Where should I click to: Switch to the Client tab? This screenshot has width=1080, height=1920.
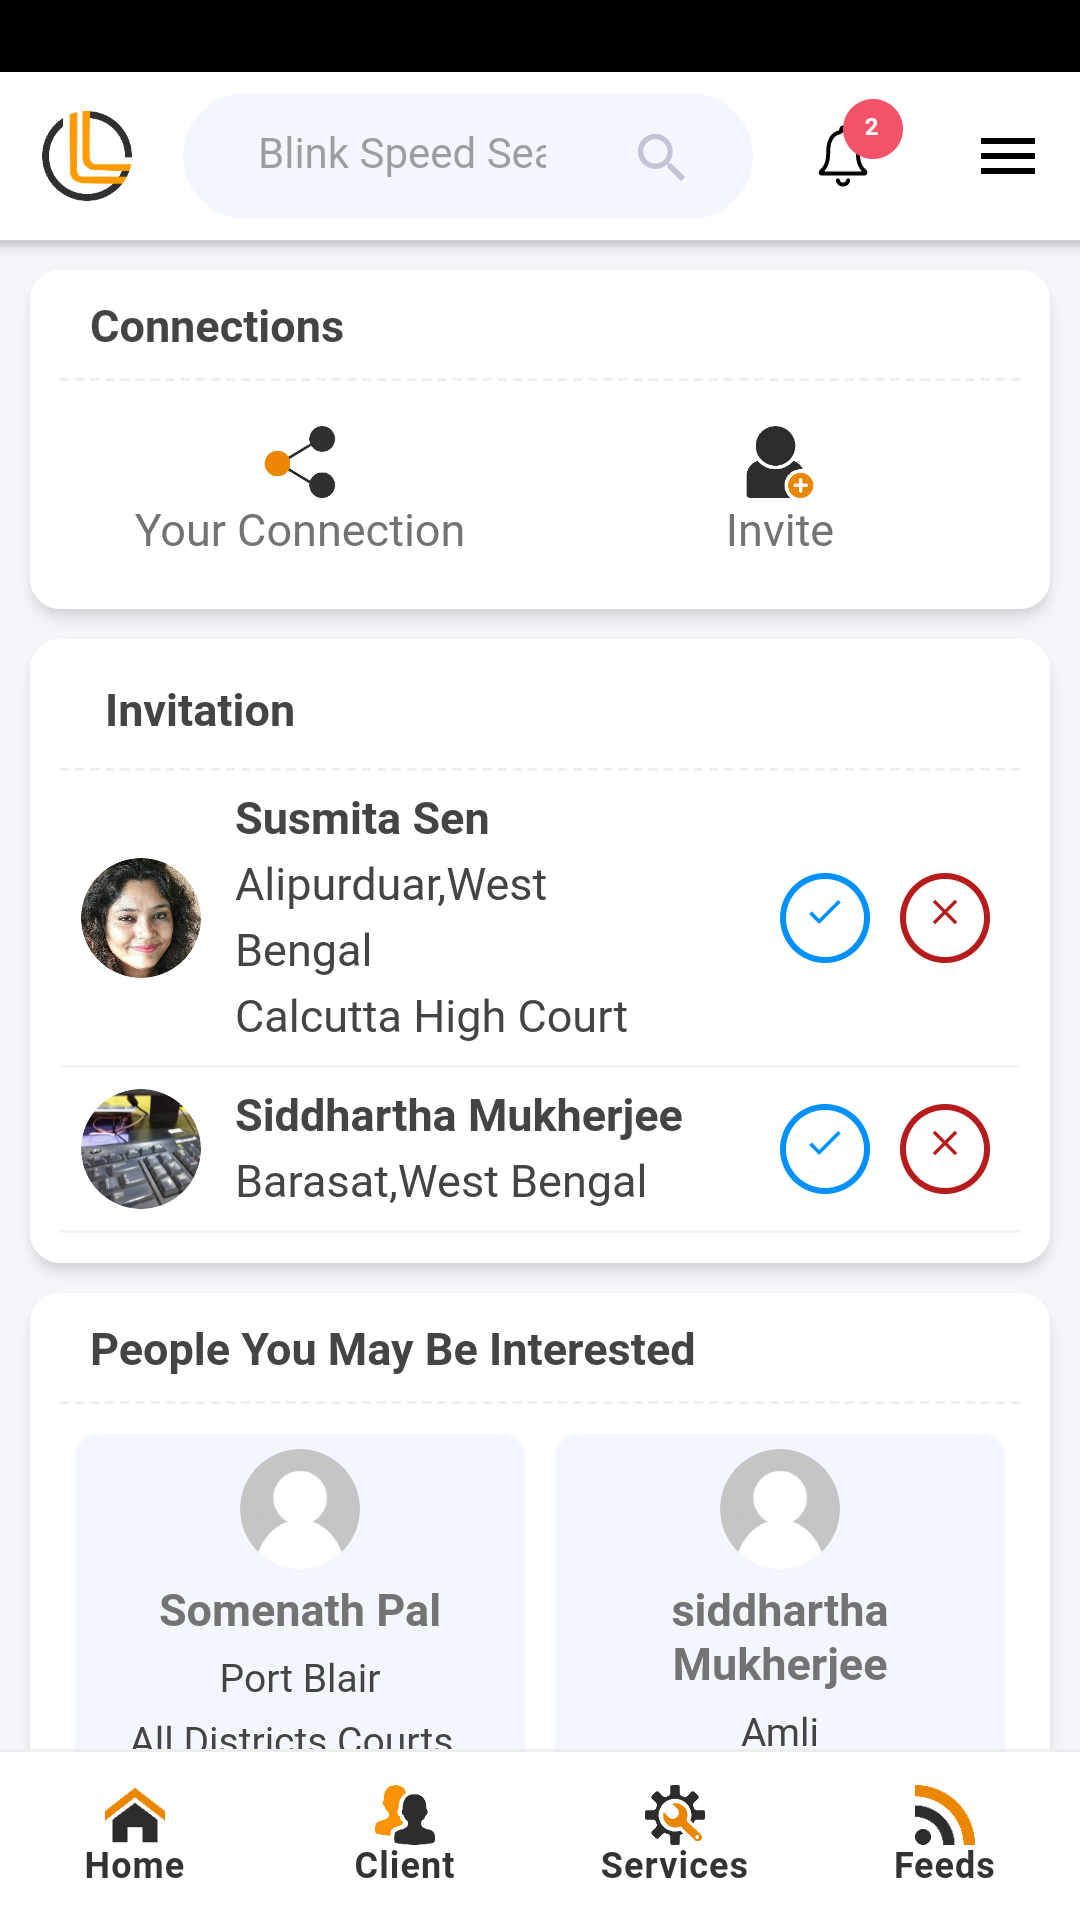[405, 1834]
